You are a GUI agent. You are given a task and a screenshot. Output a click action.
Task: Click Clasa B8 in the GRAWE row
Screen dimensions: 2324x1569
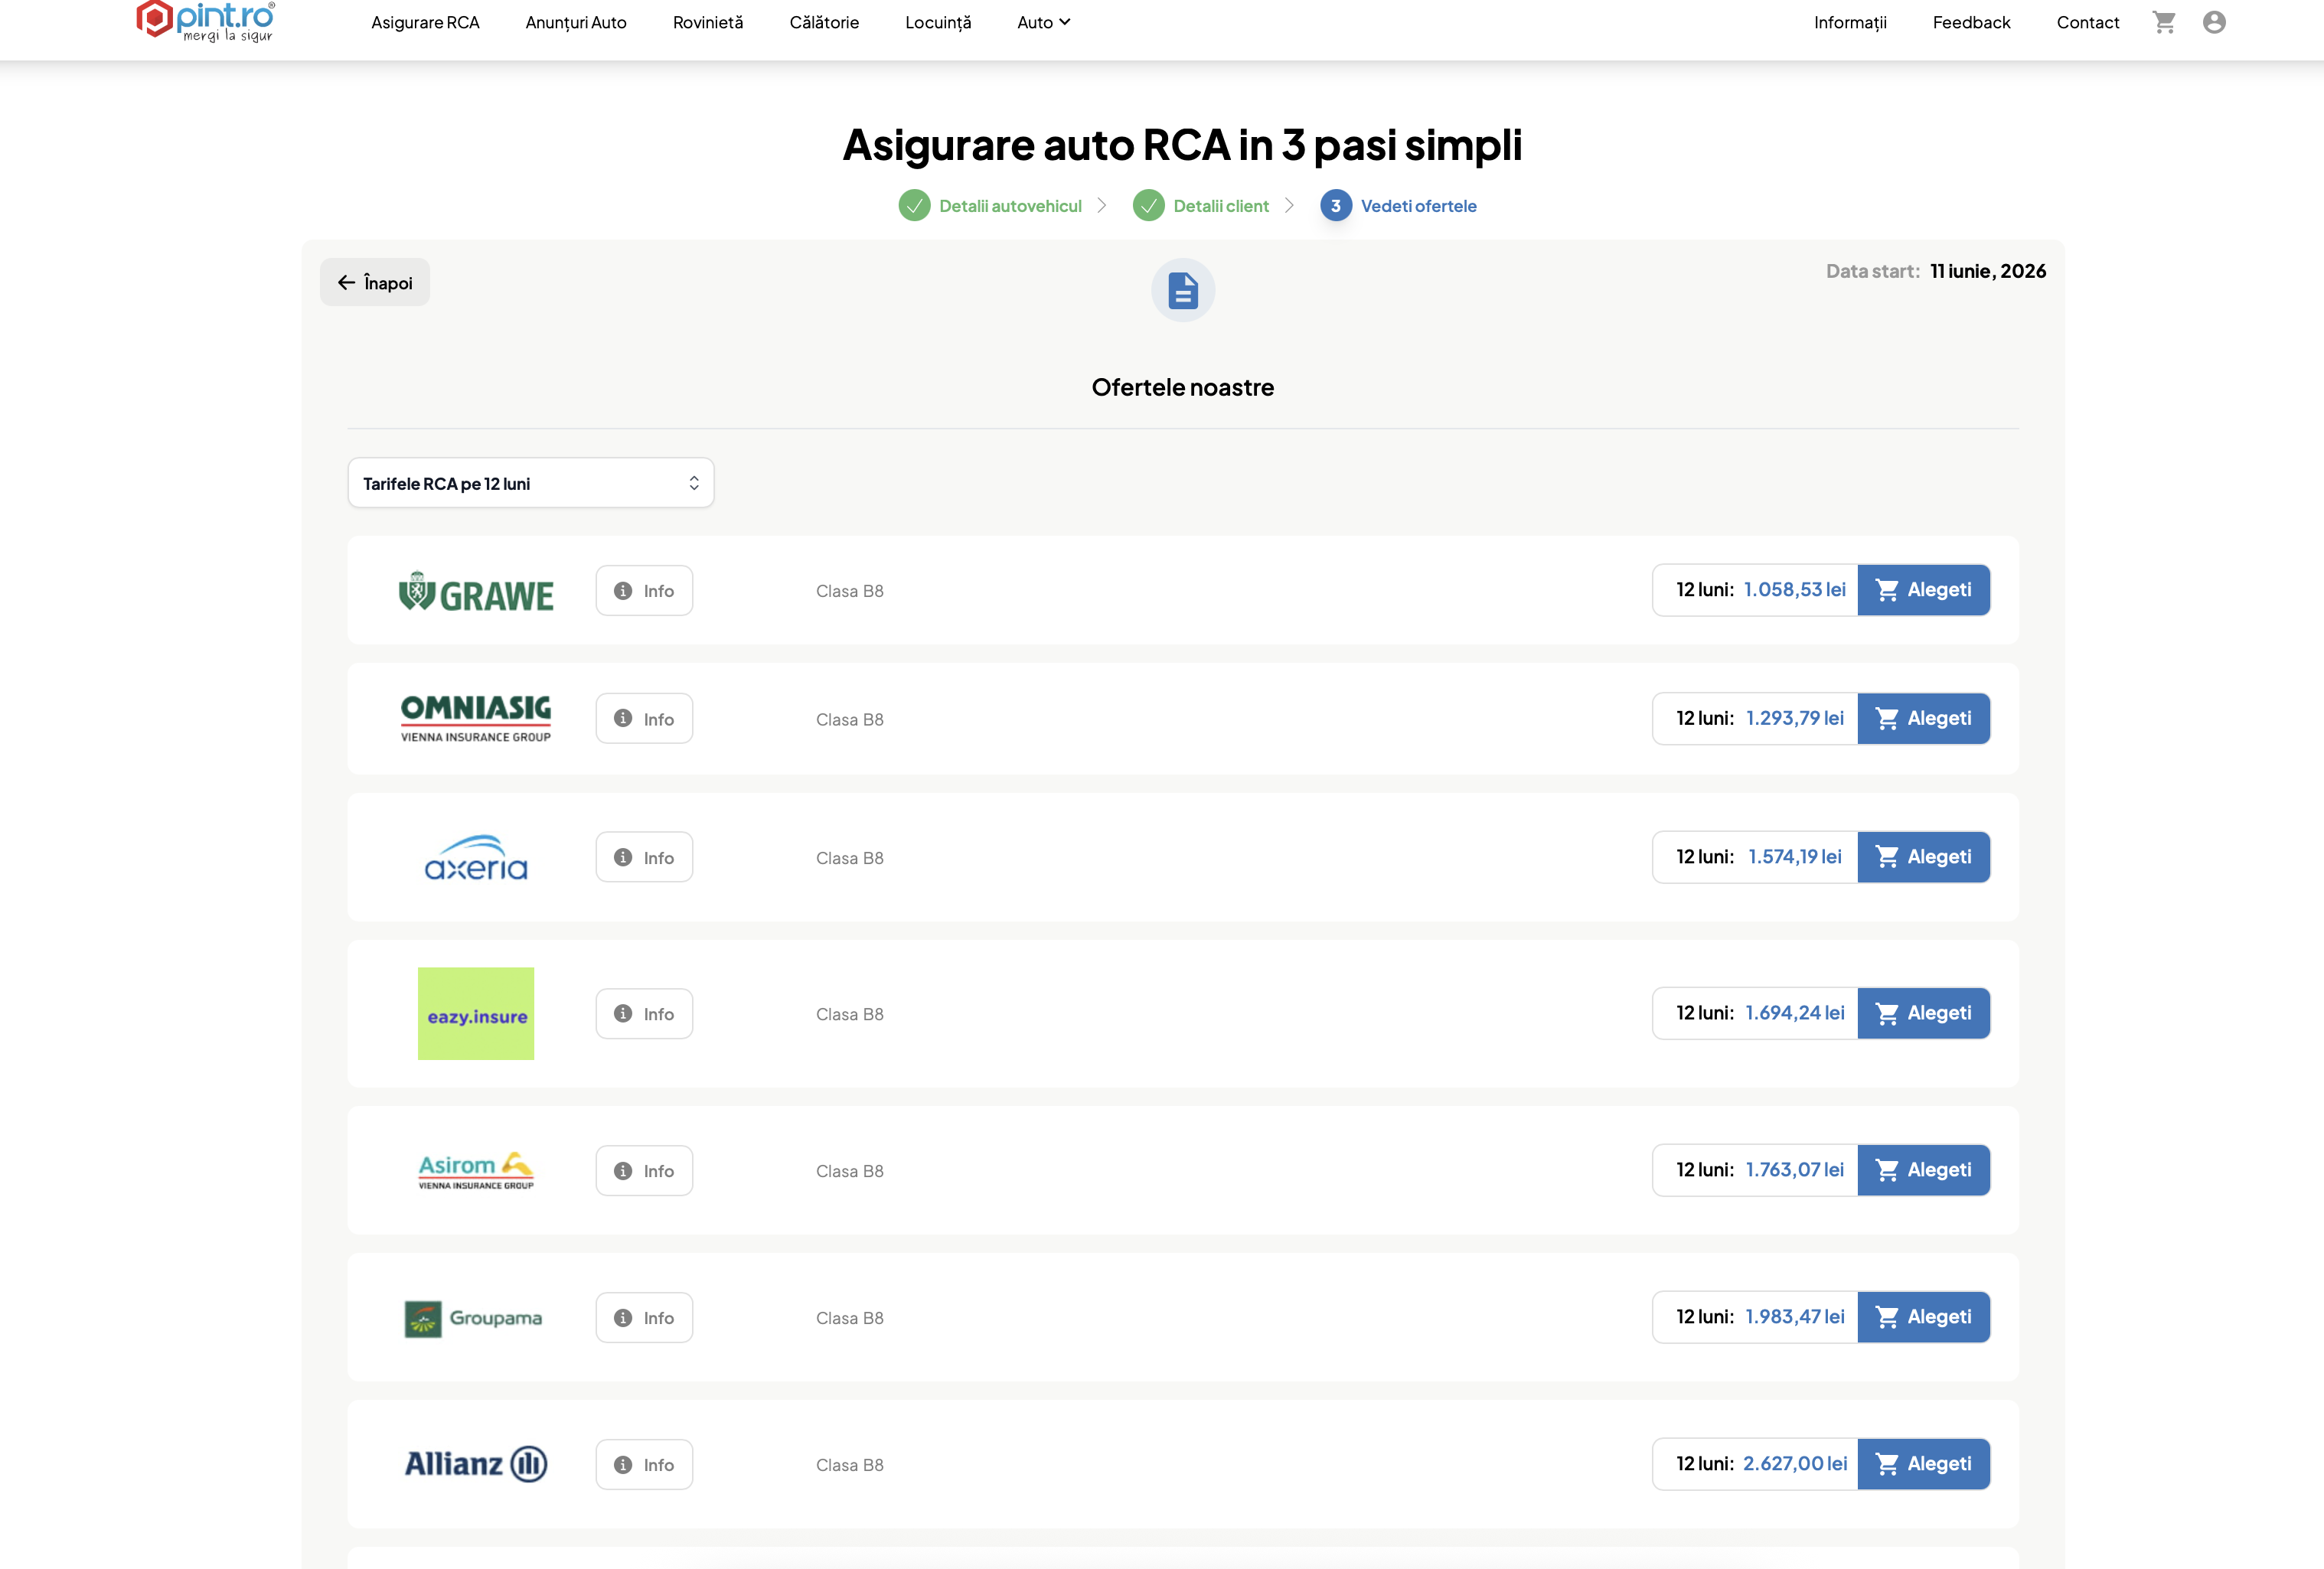(x=850, y=591)
